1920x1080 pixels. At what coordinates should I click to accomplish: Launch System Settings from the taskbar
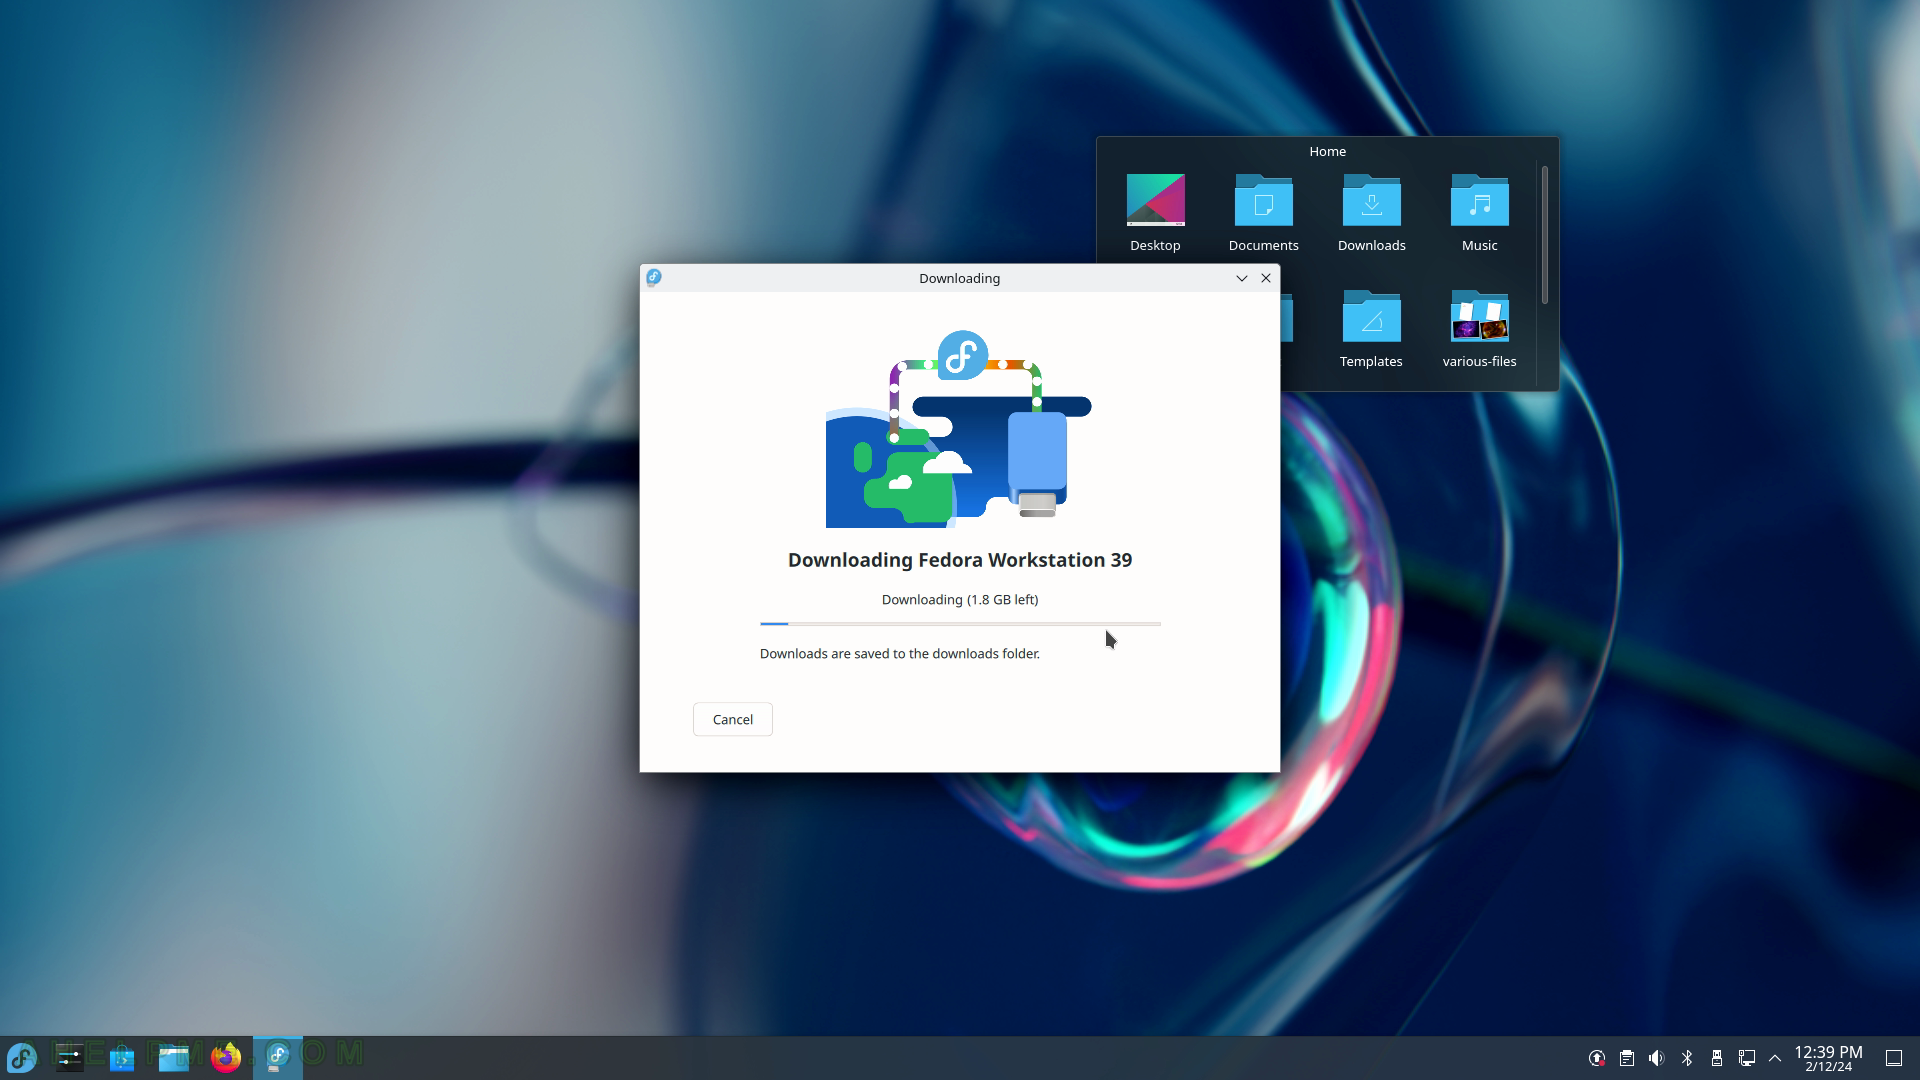coord(69,1057)
